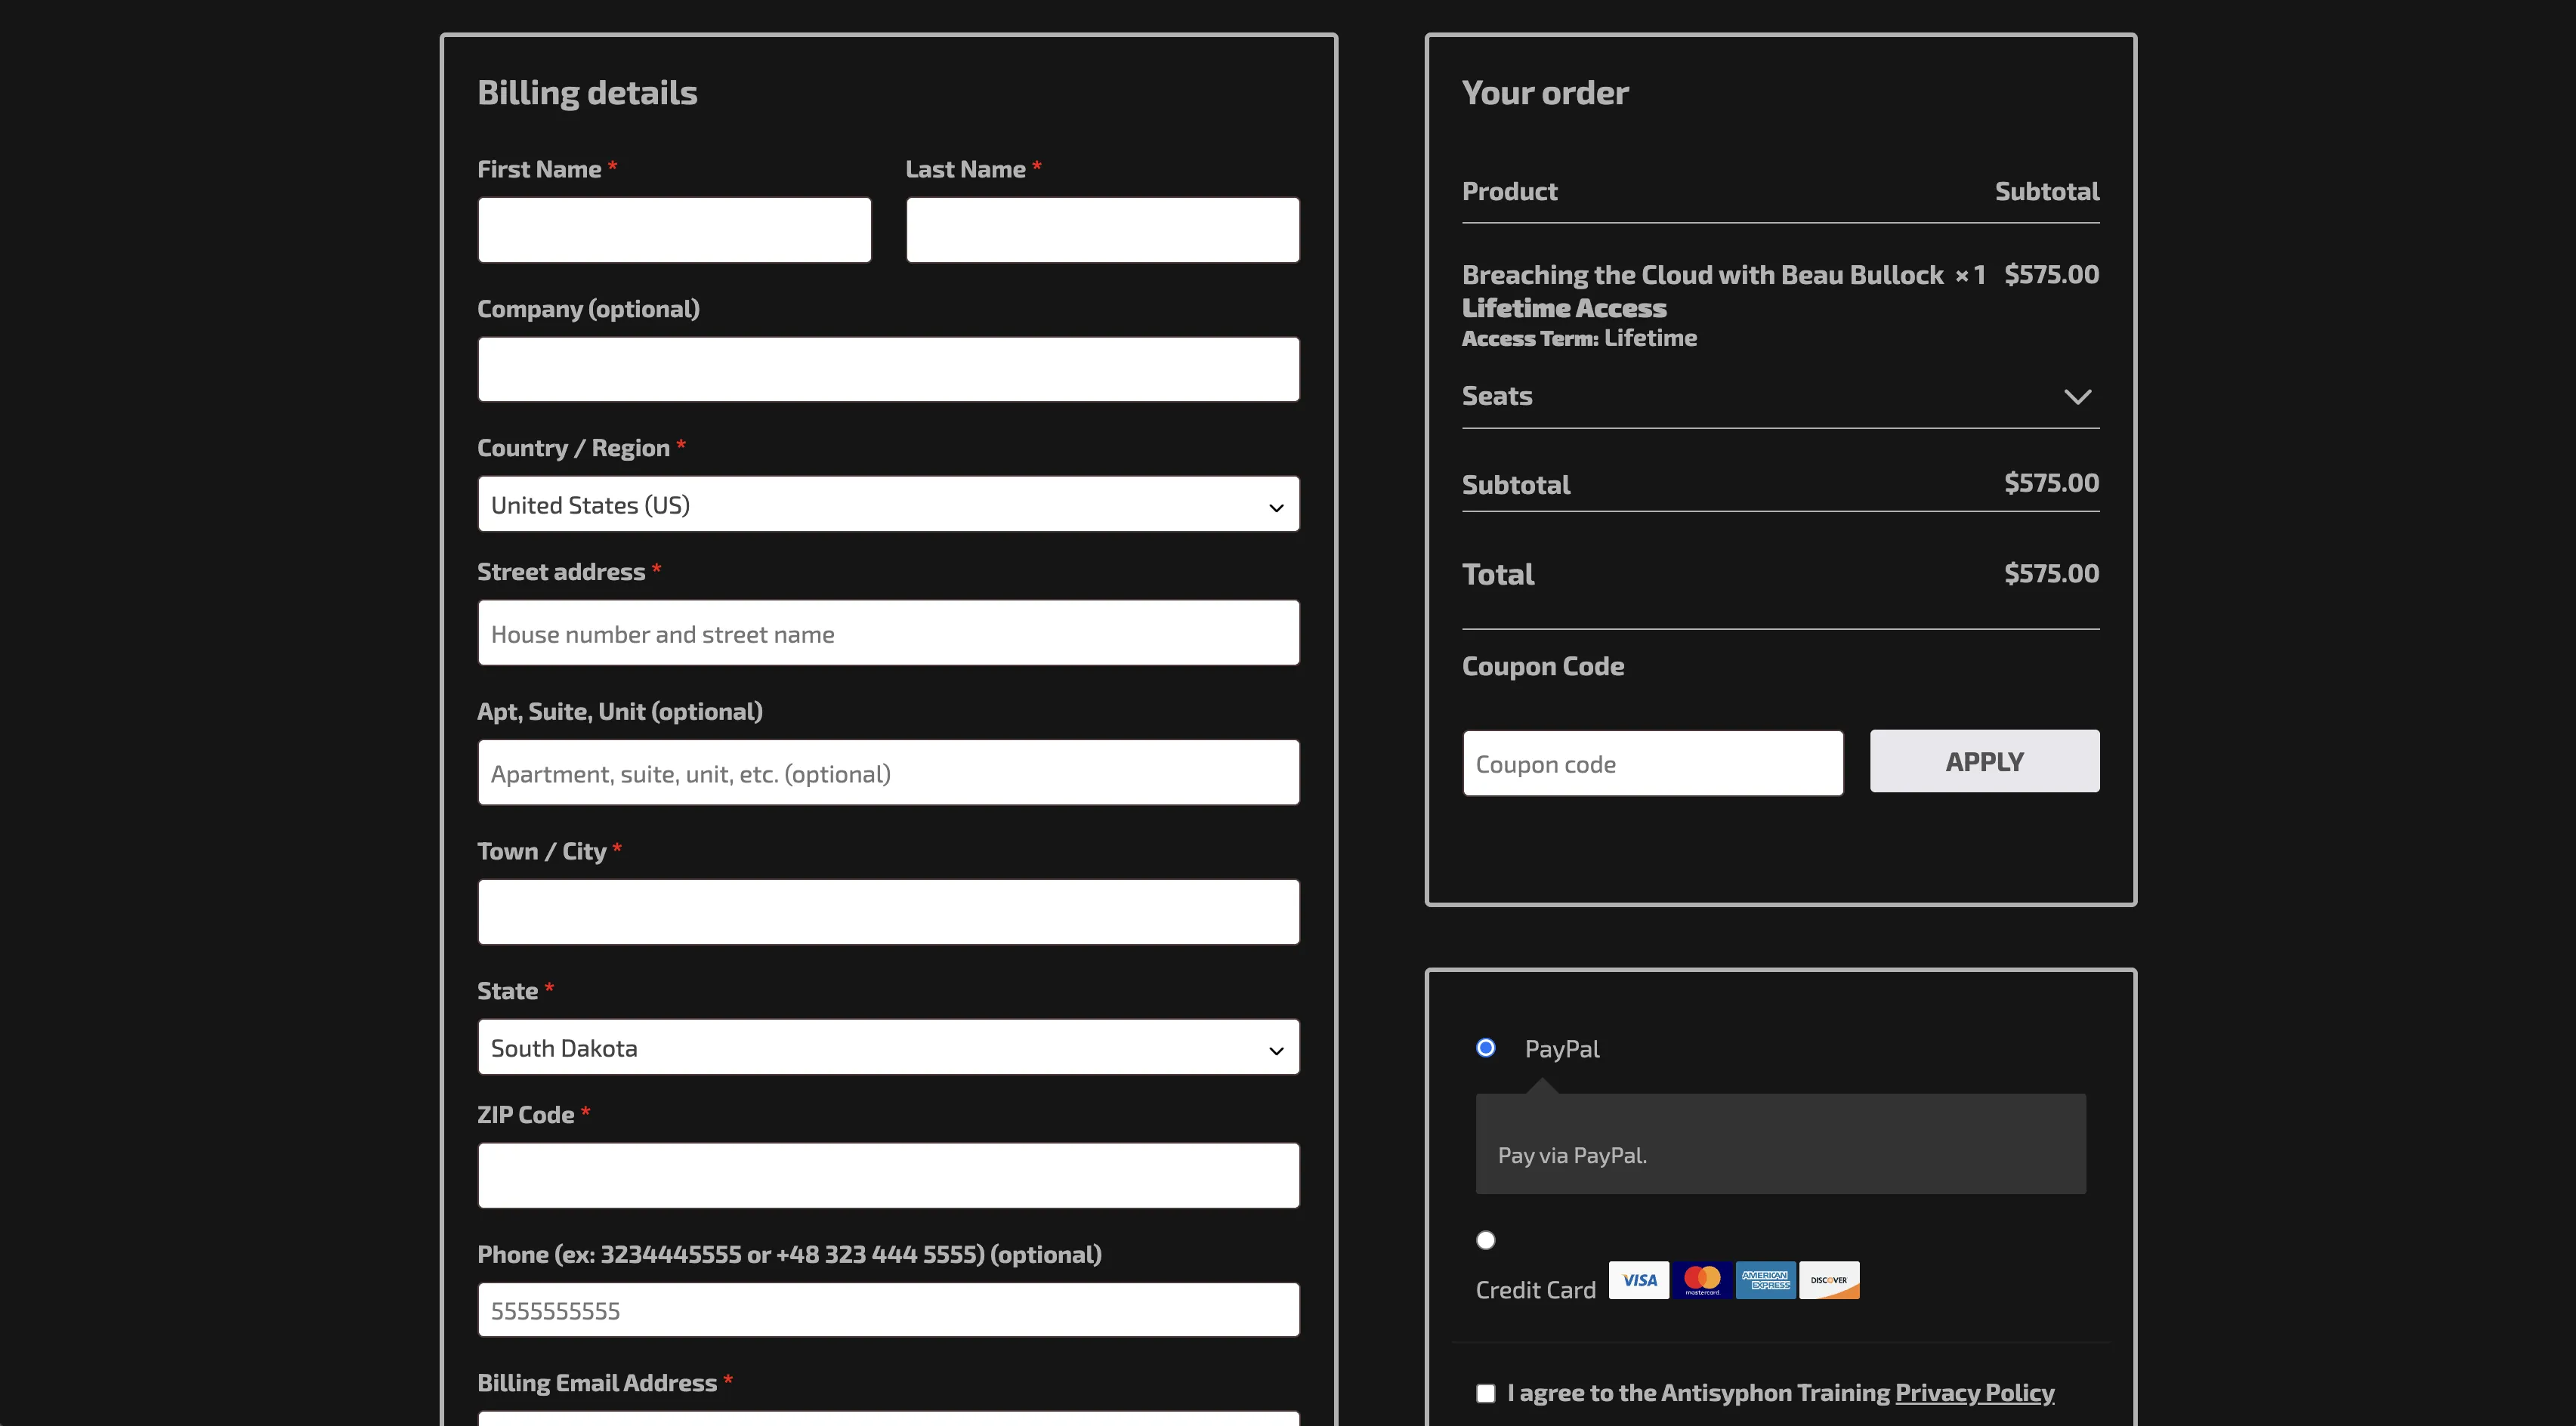The image size is (2576, 1426).
Task: Click the American Express icon
Action: coord(1765,1280)
